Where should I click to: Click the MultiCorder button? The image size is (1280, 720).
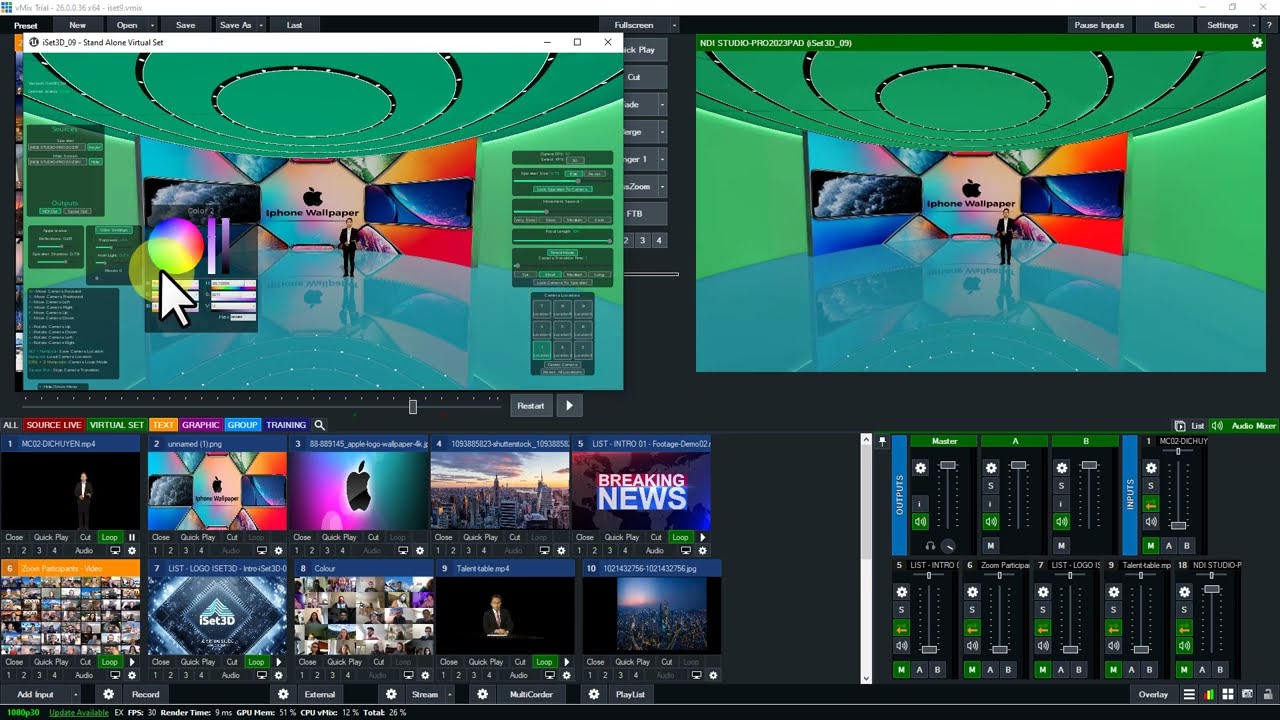pyautogui.click(x=531, y=694)
